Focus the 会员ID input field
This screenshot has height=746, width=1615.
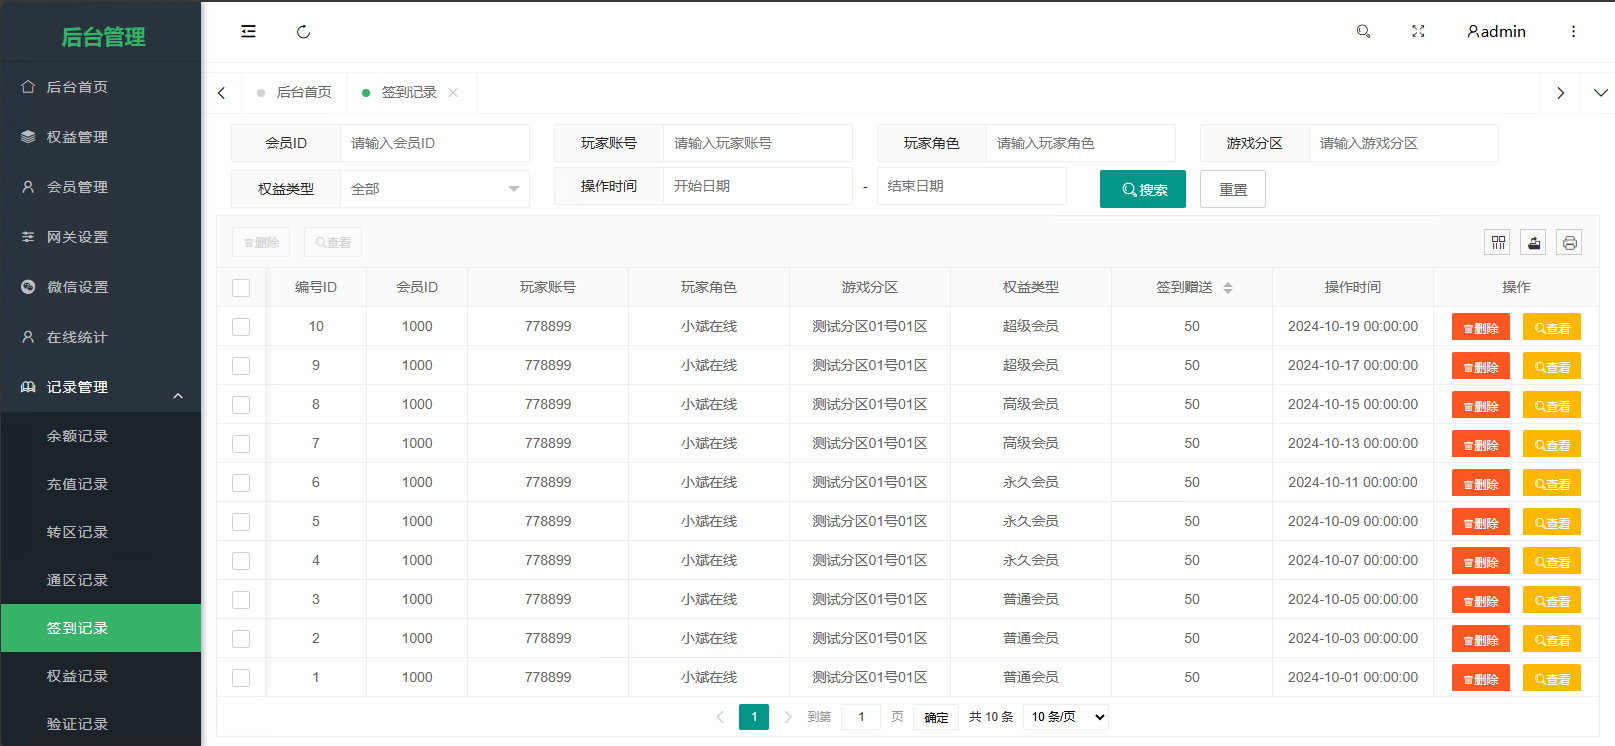click(x=435, y=143)
